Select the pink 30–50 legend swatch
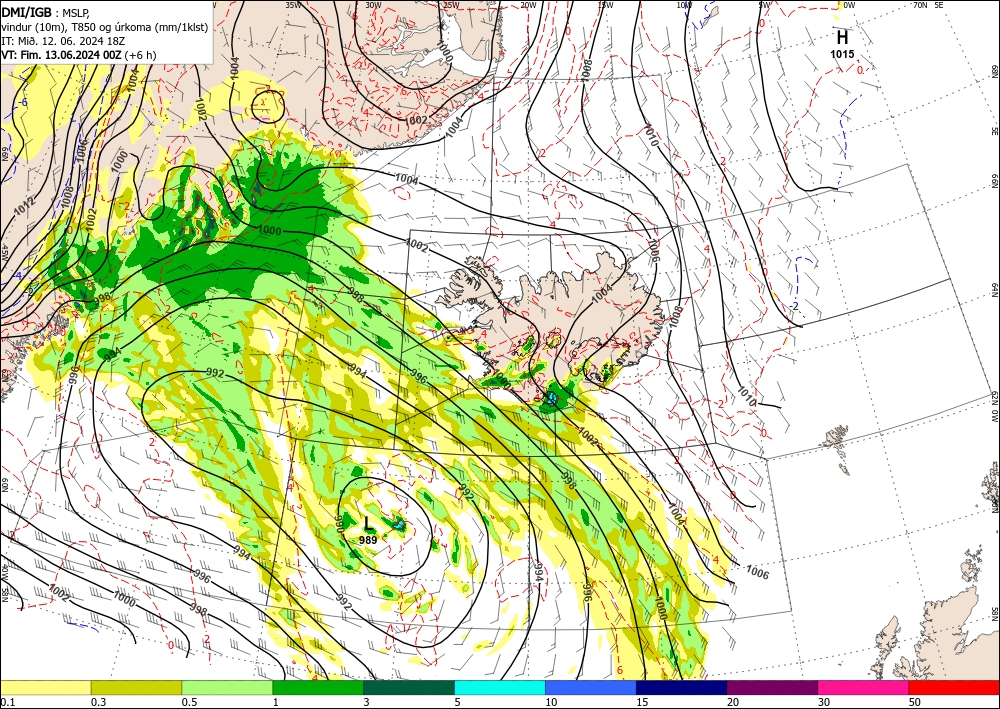Viewport: 1000px width, 709px height. point(864,687)
